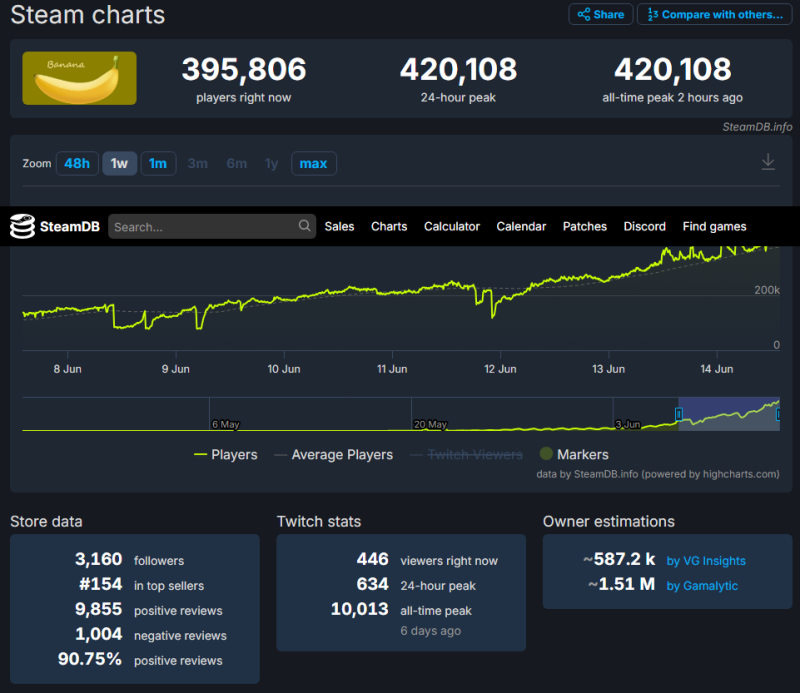Screen dimensions: 800x693
Task: Click the #154 in top sellers value
Action: [x=101, y=584]
